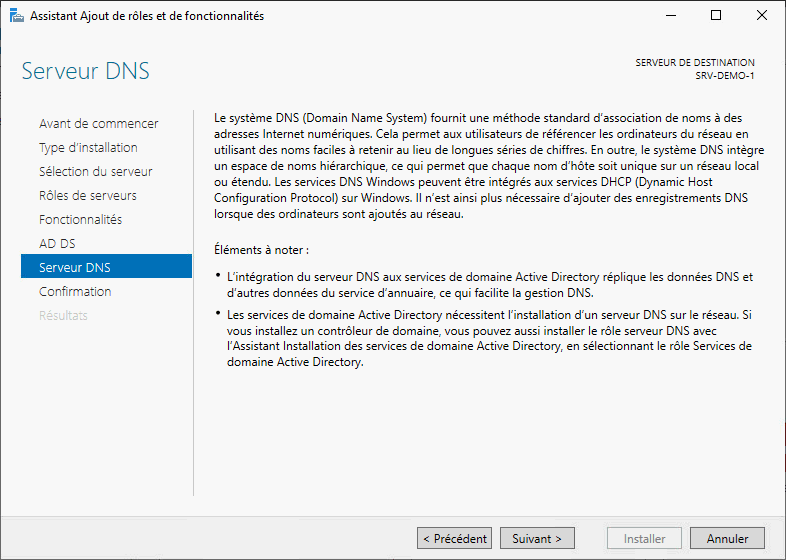The height and width of the screenshot is (560, 786).
Task: Click the wizard app icon in title bar
Action: click(x=16, y=16)
